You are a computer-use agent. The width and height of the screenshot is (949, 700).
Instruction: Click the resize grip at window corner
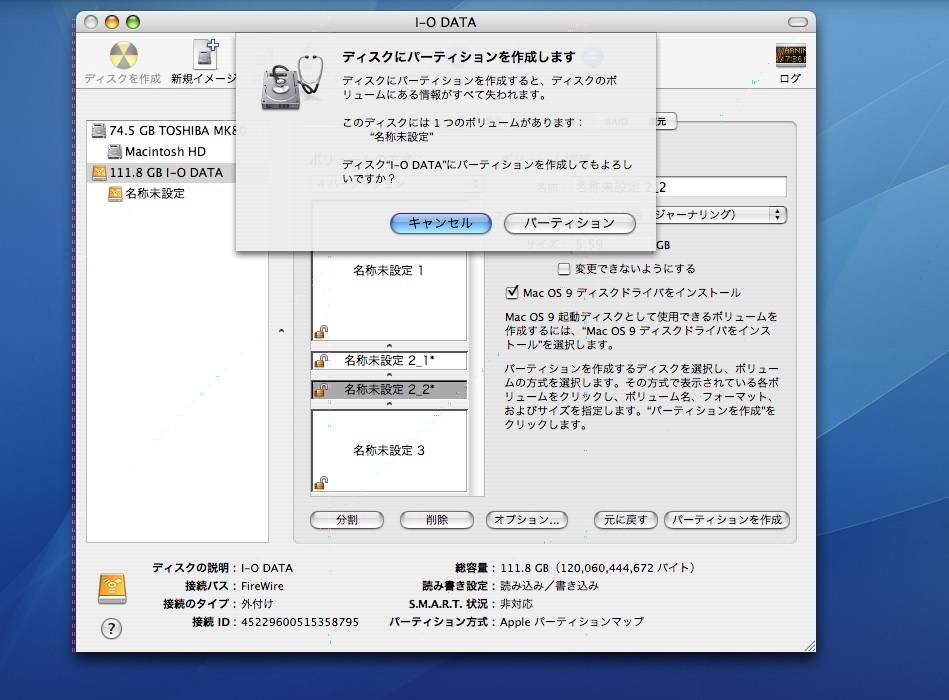[x=809, y=646]
